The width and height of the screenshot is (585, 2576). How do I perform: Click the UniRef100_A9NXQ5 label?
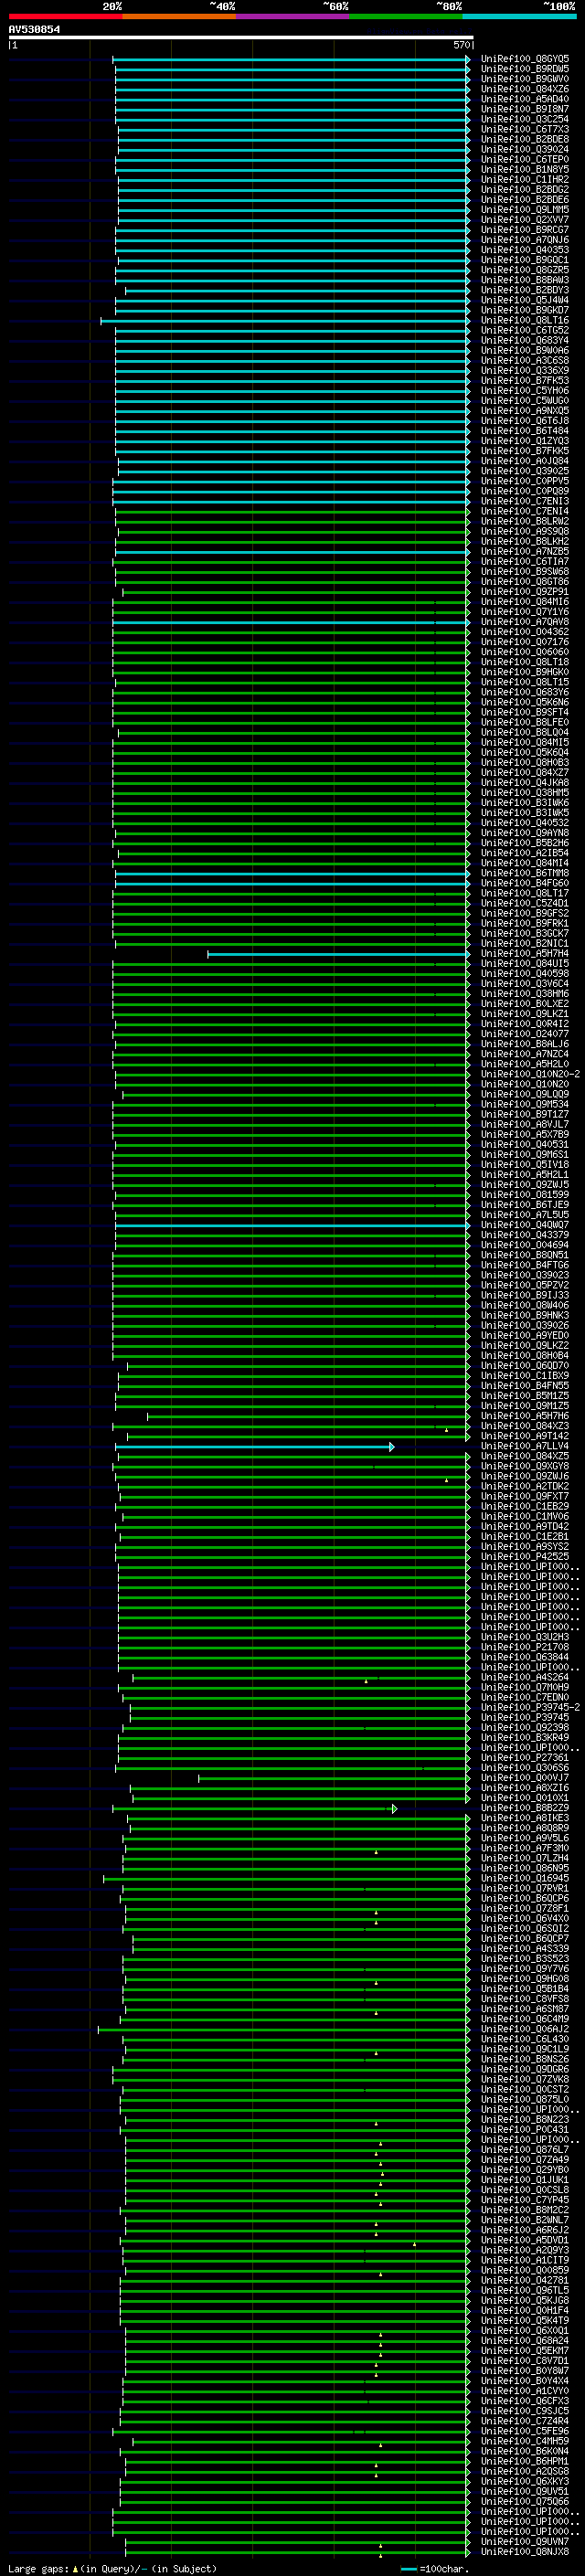(x=524, y=411)
